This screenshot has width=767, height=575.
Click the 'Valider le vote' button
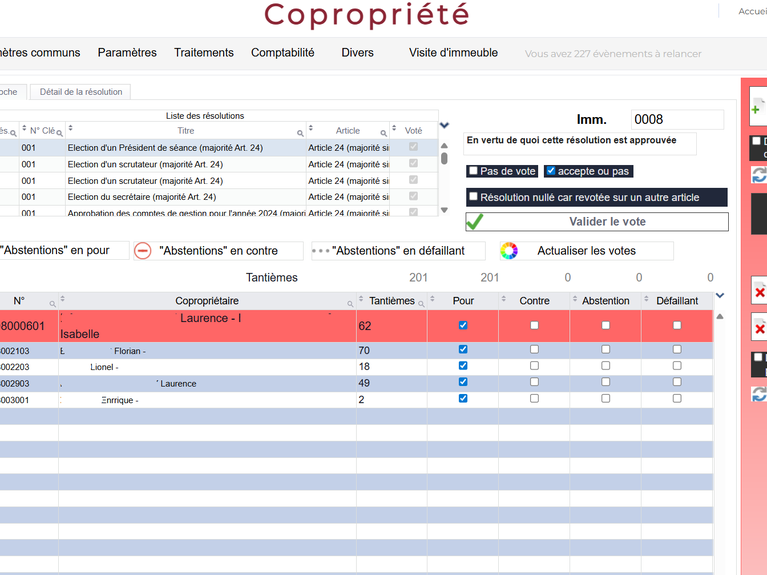597,222
